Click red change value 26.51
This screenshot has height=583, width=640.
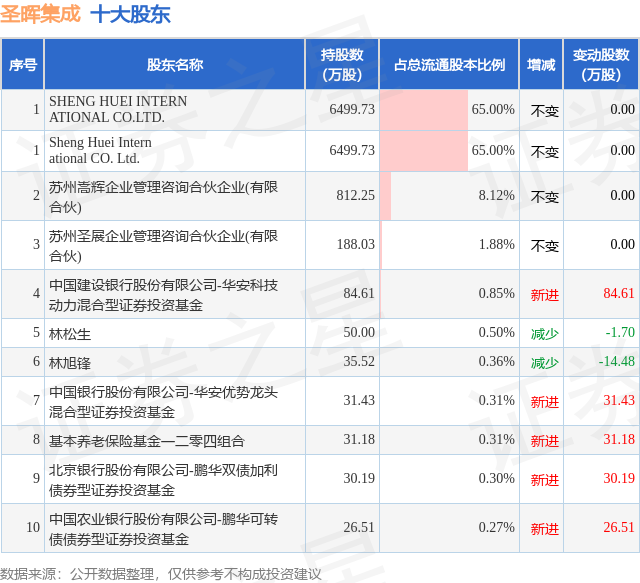coord(619,527)
